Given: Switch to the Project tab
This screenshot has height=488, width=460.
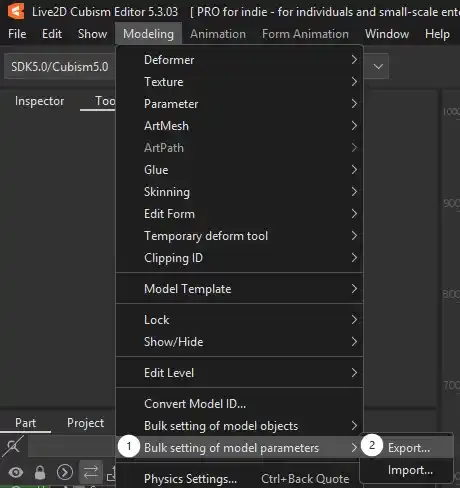Looking at the screenshot, I should [86, 423].
